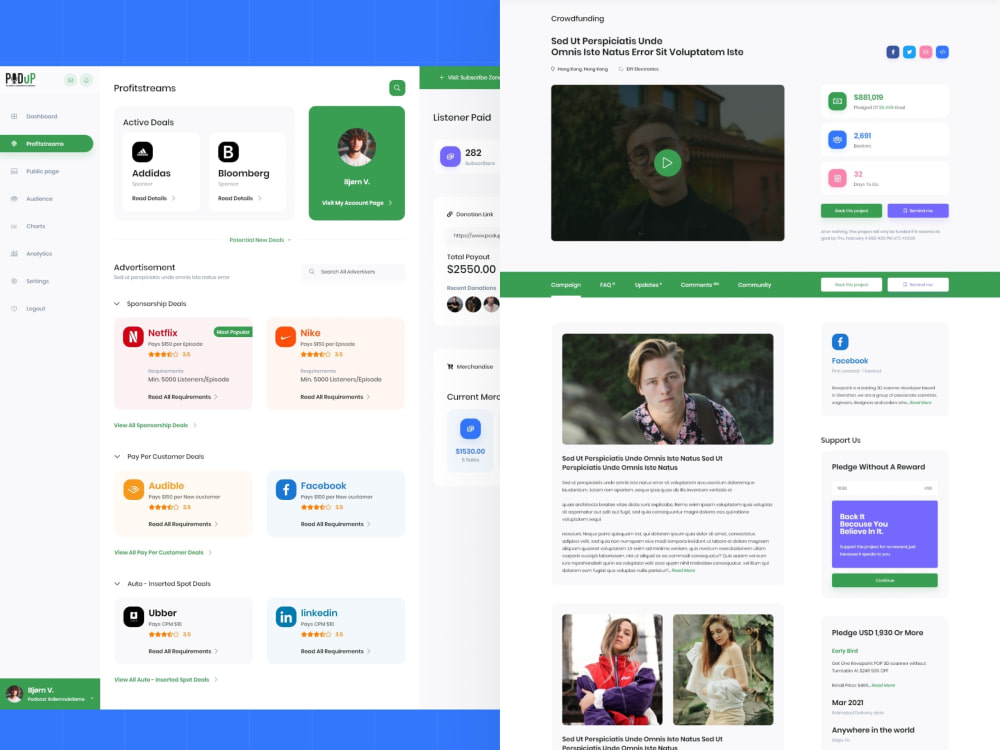Screen dimensions: 1000x750
Task: Click the purple subscribers icon next to 282
Action: coord(450,156)
